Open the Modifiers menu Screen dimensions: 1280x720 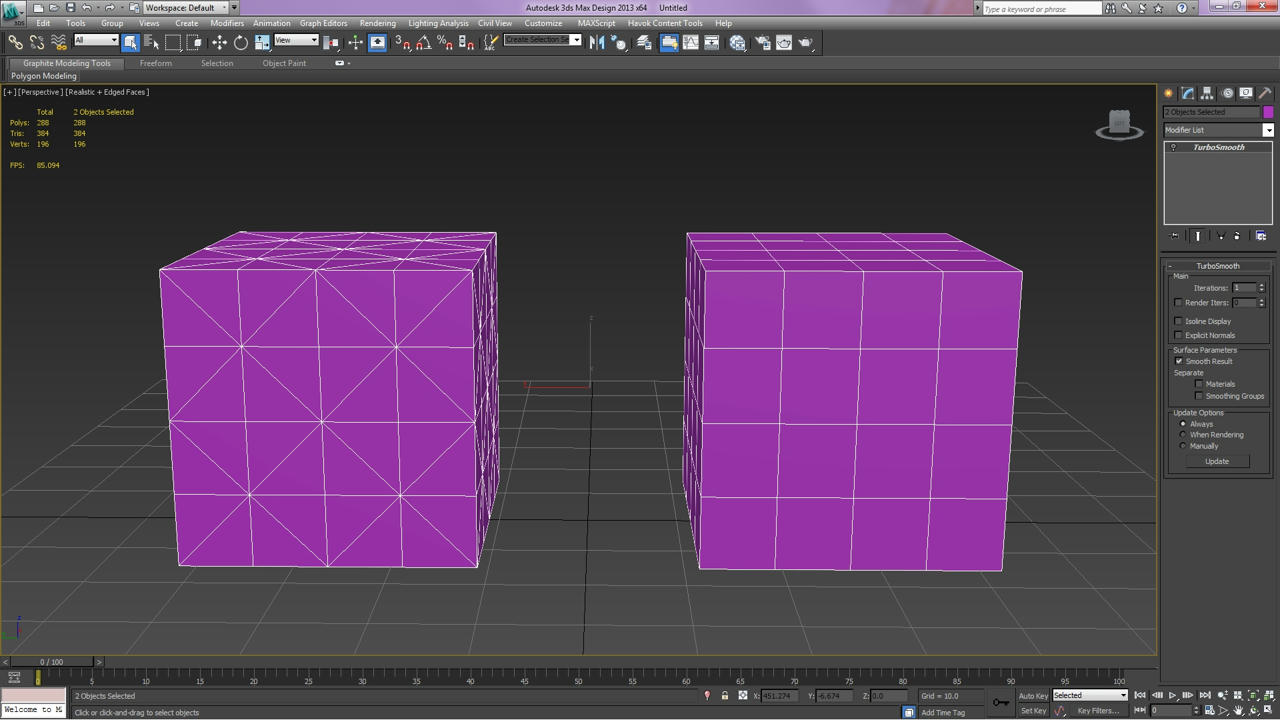point(227,23)
